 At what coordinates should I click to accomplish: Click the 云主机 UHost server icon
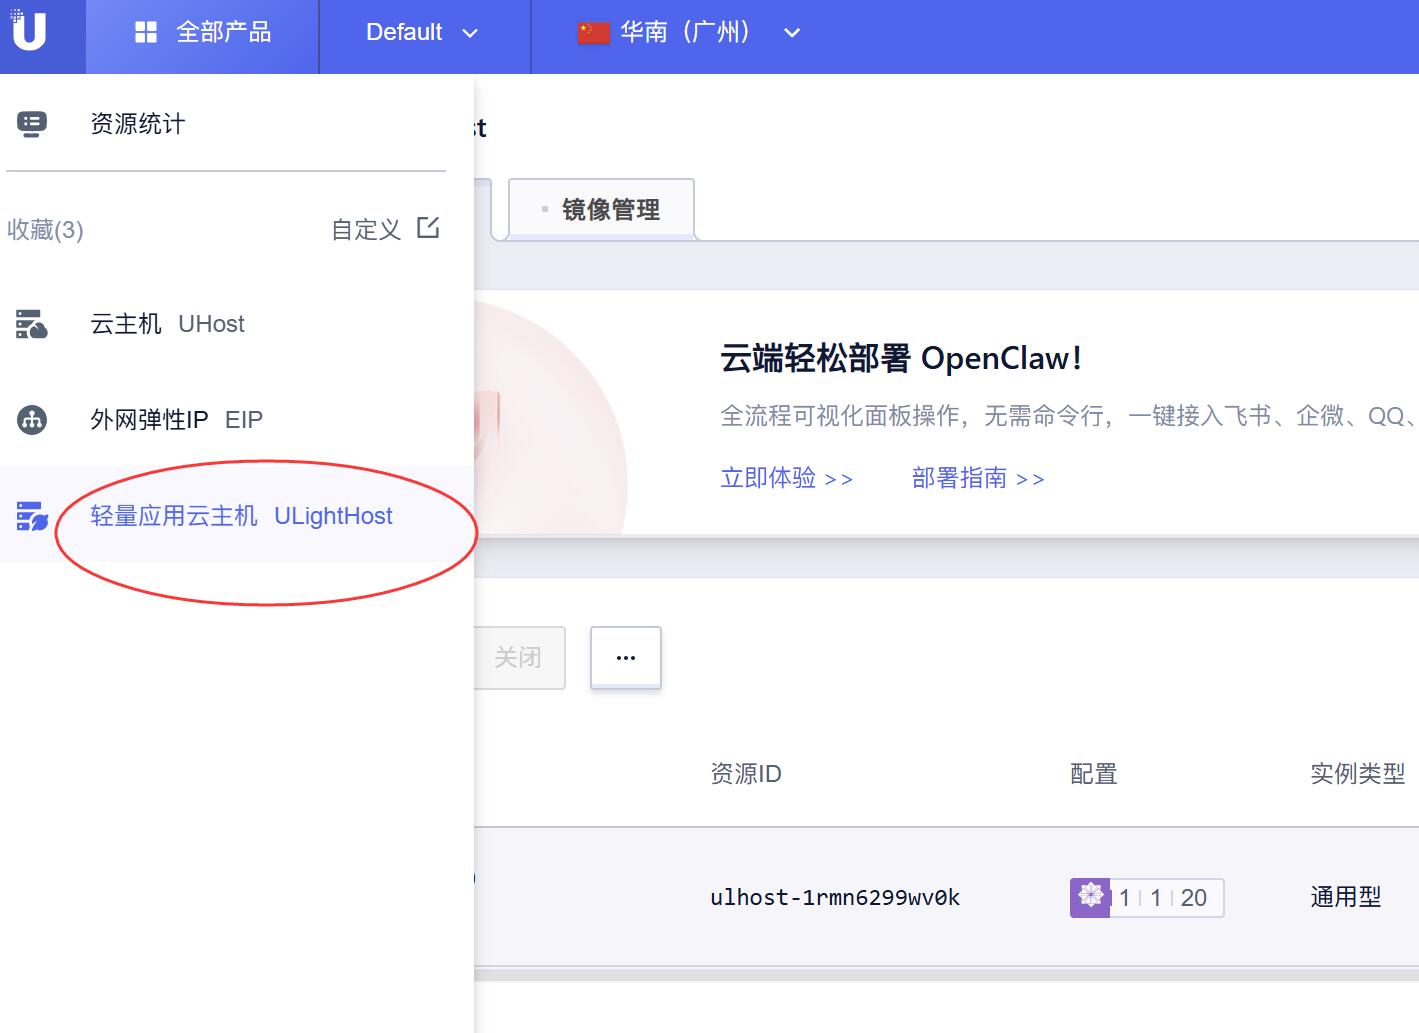pyautogui.click(x=32, y=324)
